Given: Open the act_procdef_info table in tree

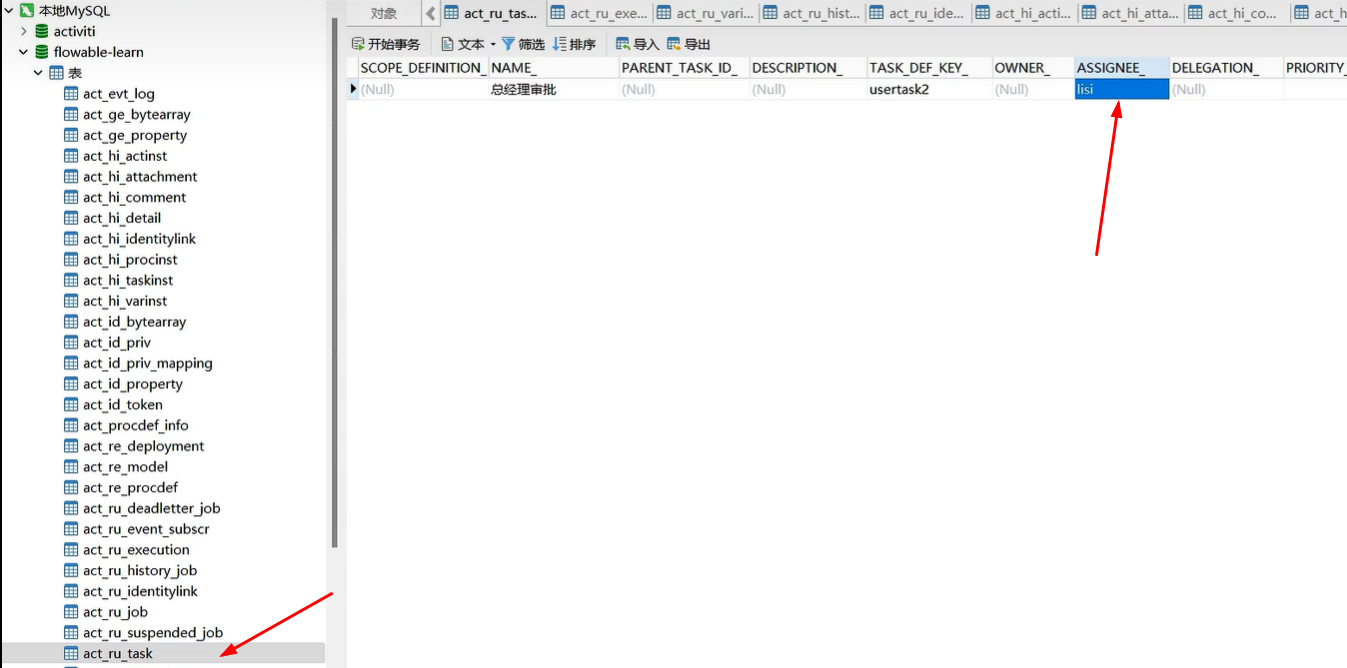Looking at the screenshot, I should coord(136,425).
